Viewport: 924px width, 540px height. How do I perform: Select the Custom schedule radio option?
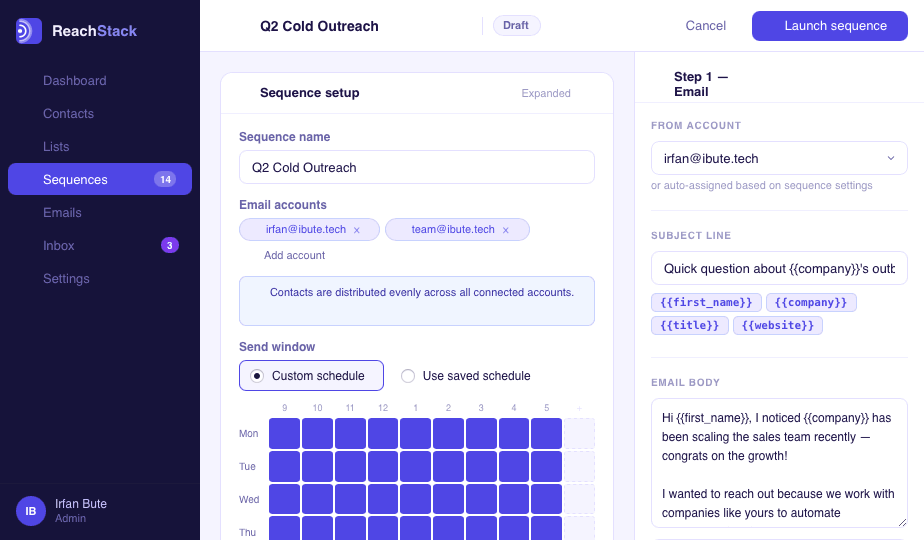(311, 376)
